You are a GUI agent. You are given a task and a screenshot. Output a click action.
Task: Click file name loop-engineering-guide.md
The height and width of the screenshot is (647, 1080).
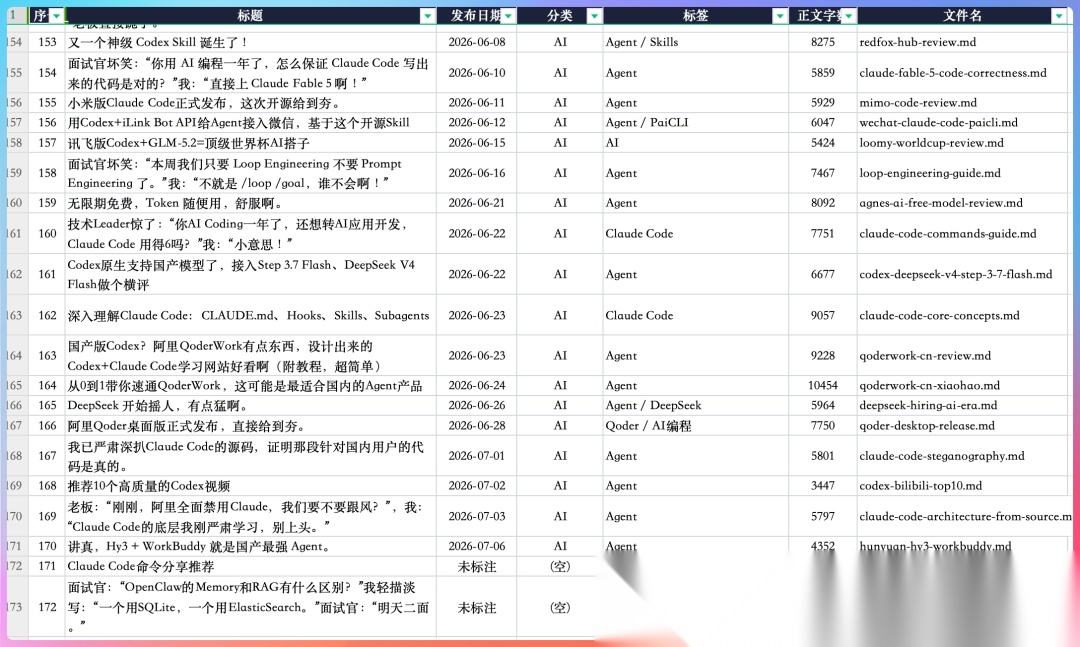[x=930, y=173]
